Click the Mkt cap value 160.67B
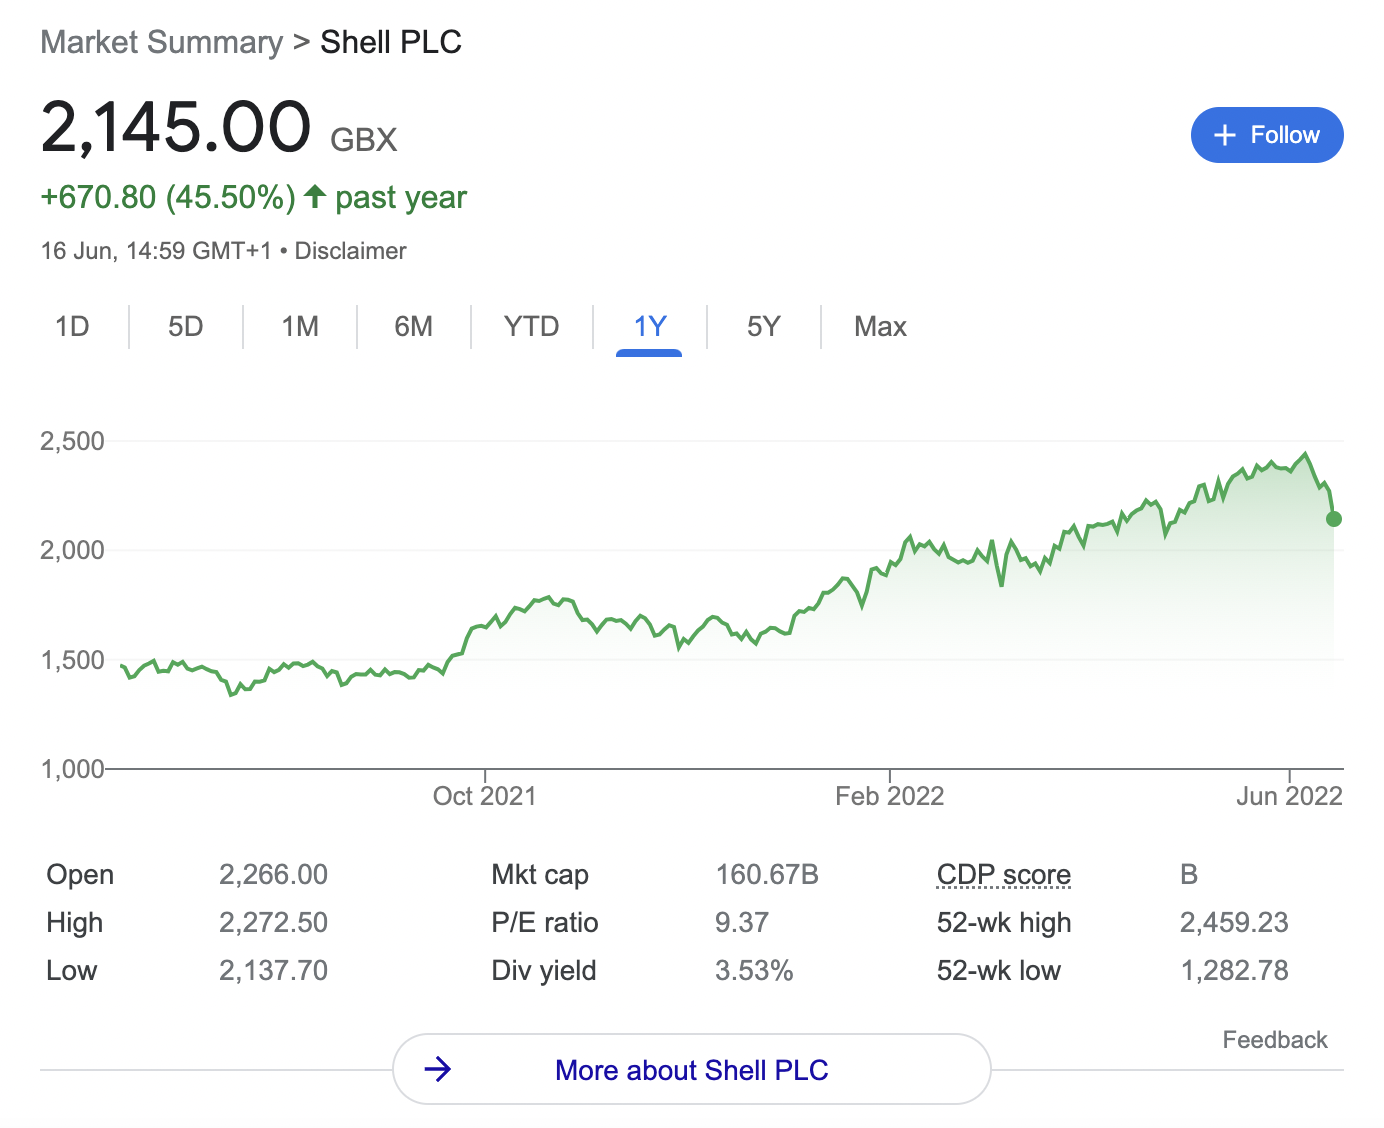 (767, 875)
